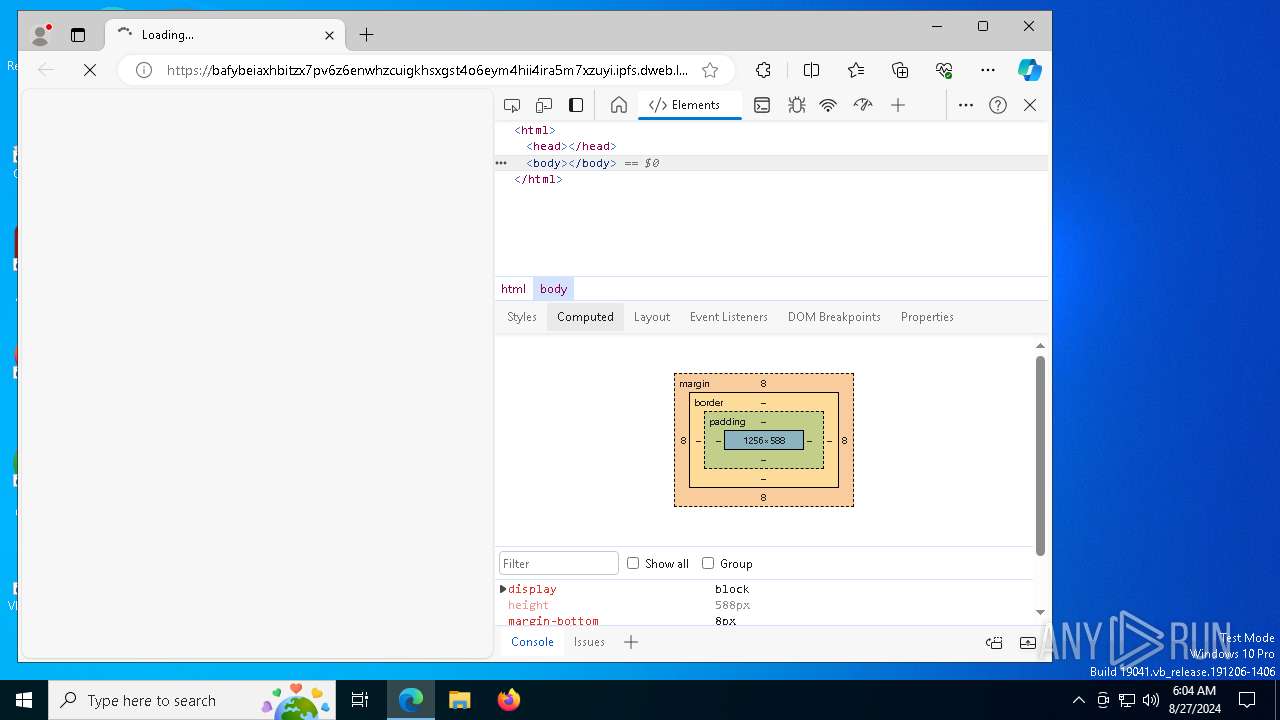Stop loading the page
The image size is (1280, 720).
point(90,70)
